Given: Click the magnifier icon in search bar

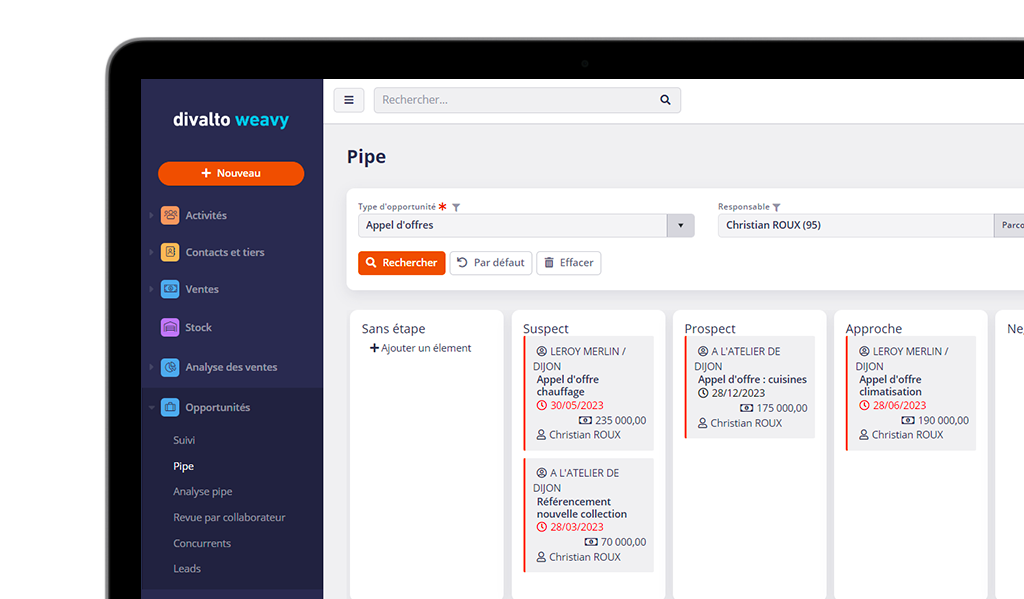Looking at the screenshot, I should pos(665,100).
